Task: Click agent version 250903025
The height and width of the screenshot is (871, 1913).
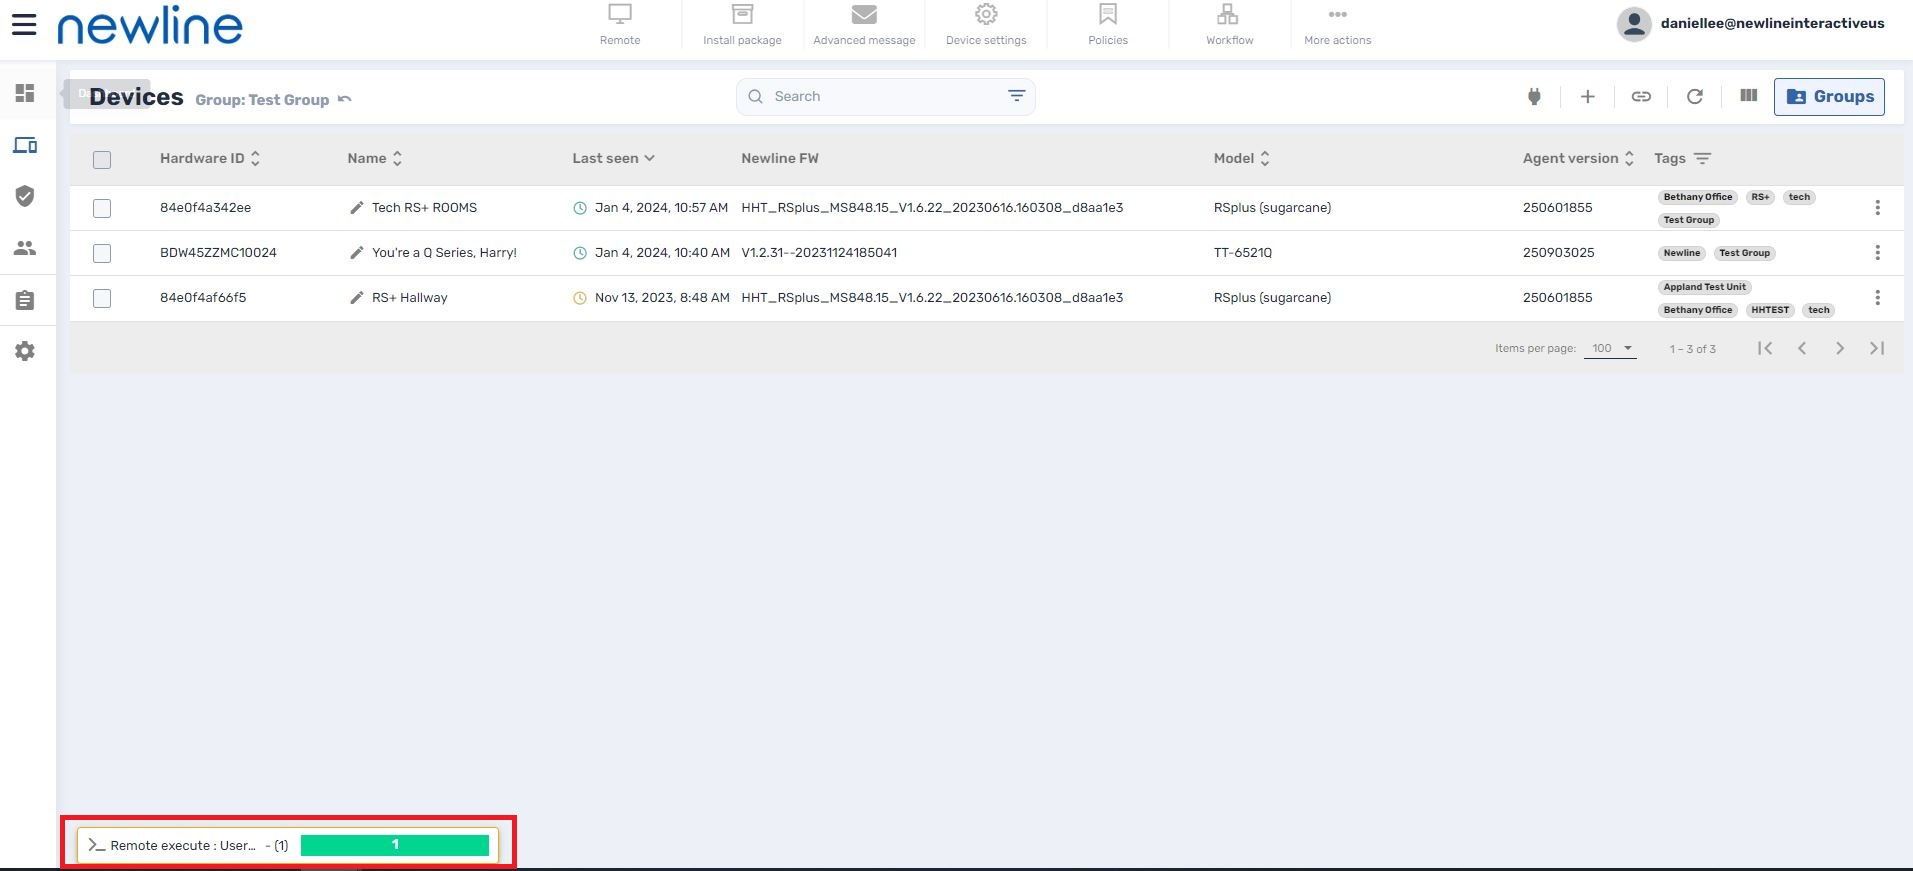Action: 1558,253
